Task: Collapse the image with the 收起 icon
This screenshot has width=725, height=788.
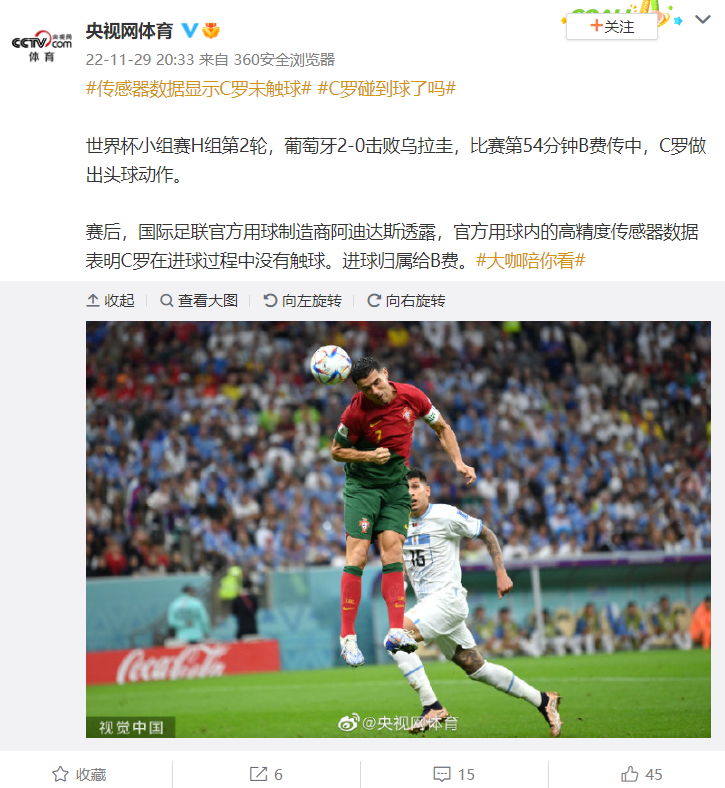Action: [x=111, y=301]
